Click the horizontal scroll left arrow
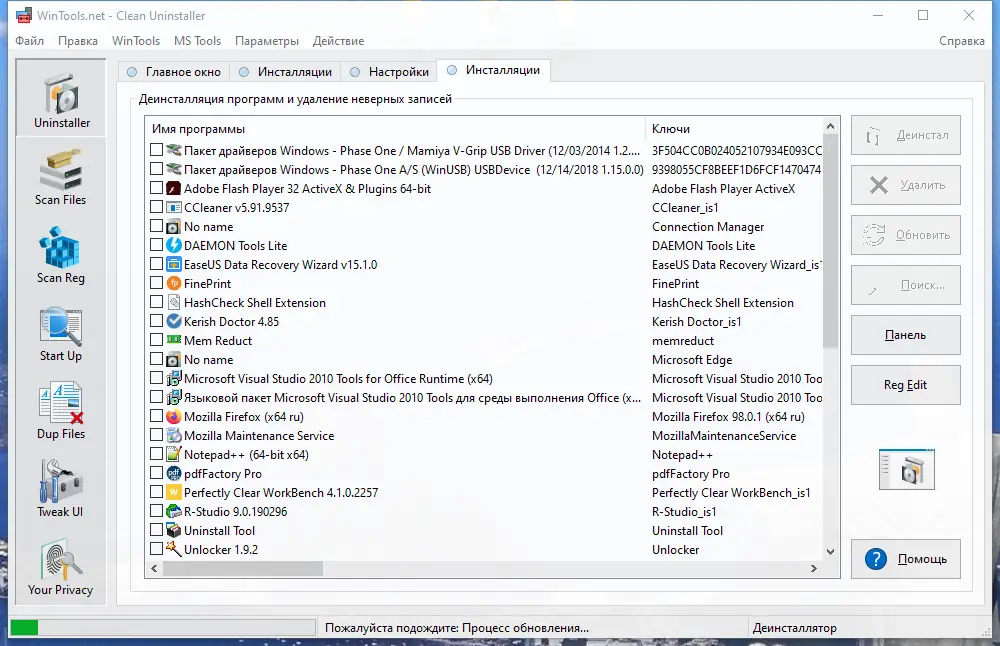 pyautogui.click(x=154, y=568)
